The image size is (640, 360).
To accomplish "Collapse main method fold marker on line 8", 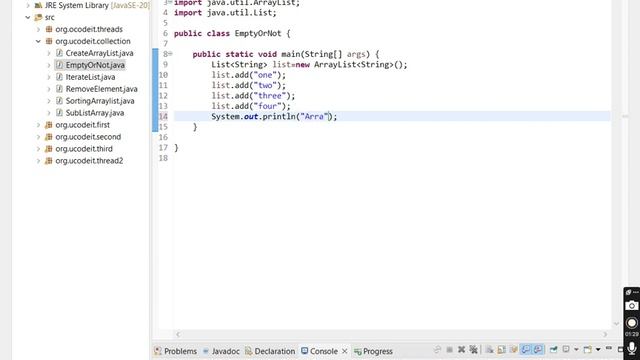I will point(170,54).
